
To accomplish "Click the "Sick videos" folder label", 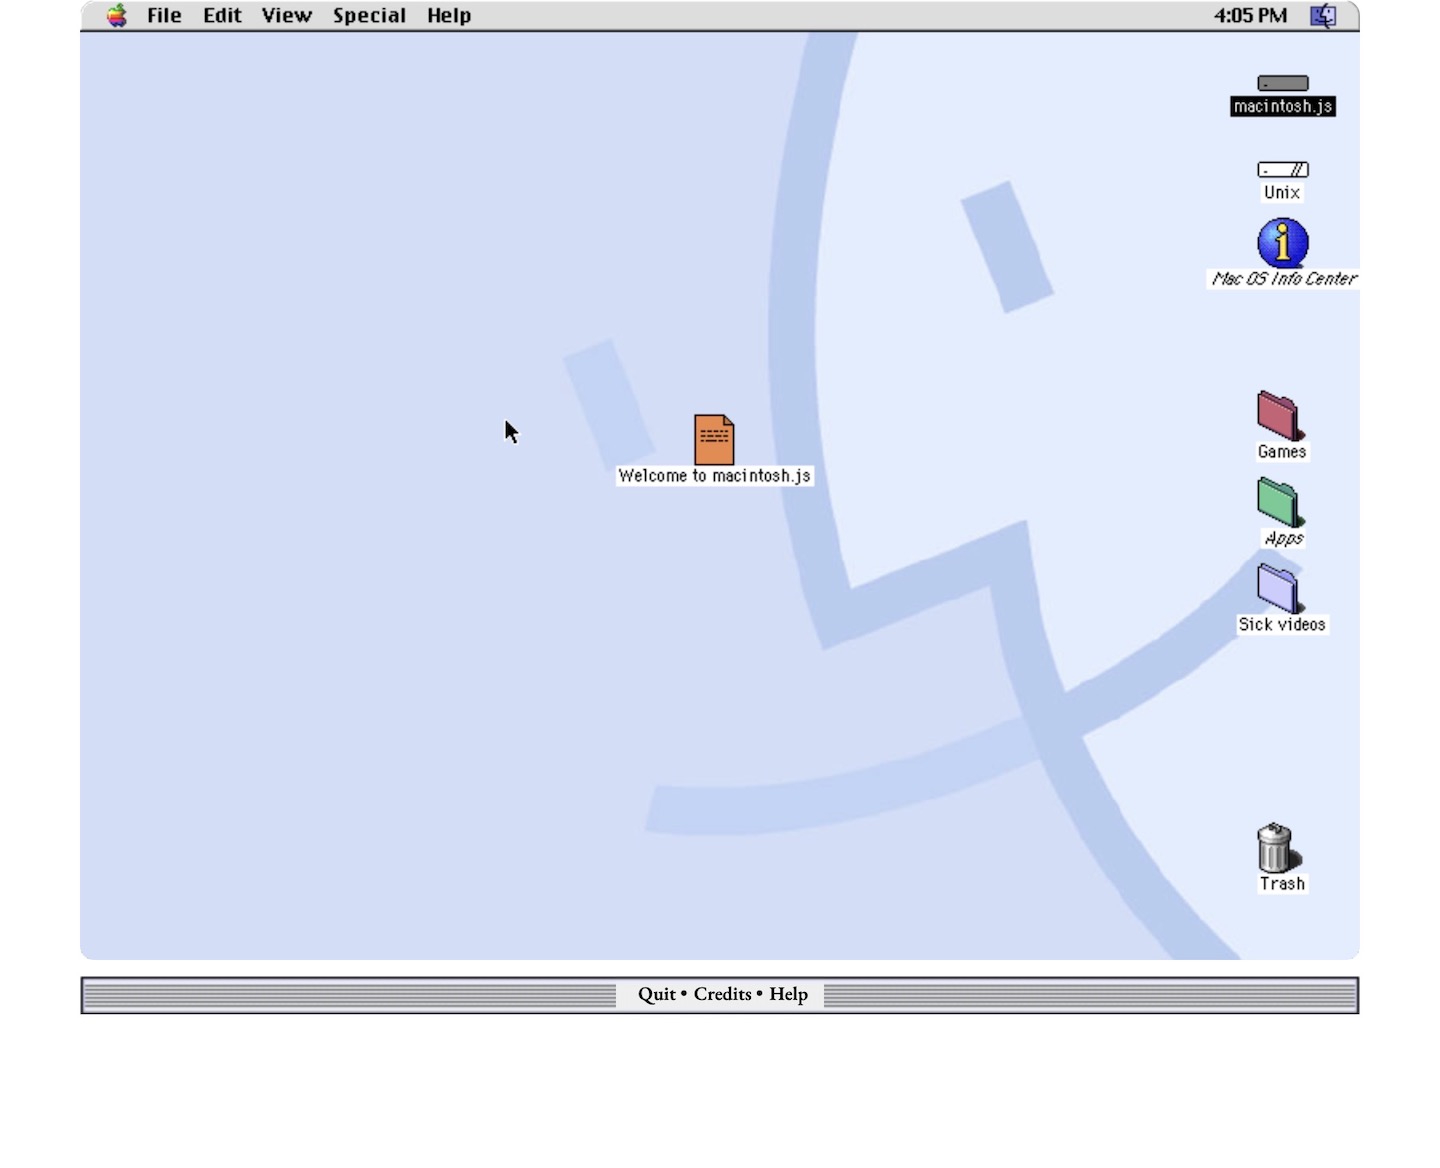I will pos(1282,625).
